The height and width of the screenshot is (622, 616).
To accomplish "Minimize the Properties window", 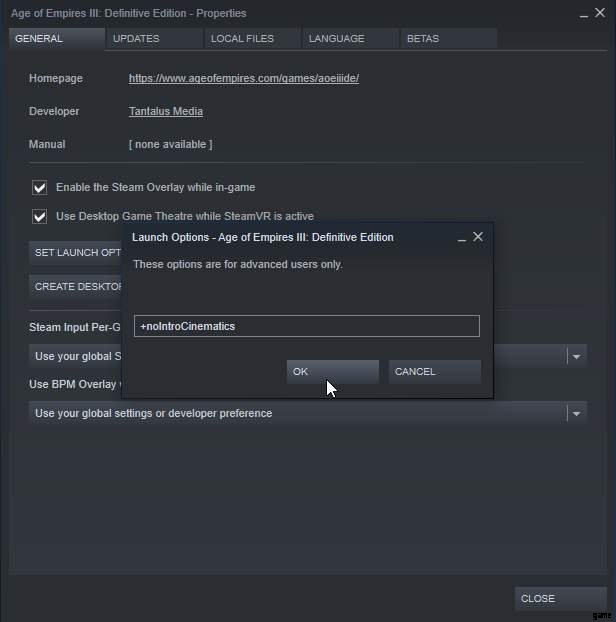I will coord(583,16).
